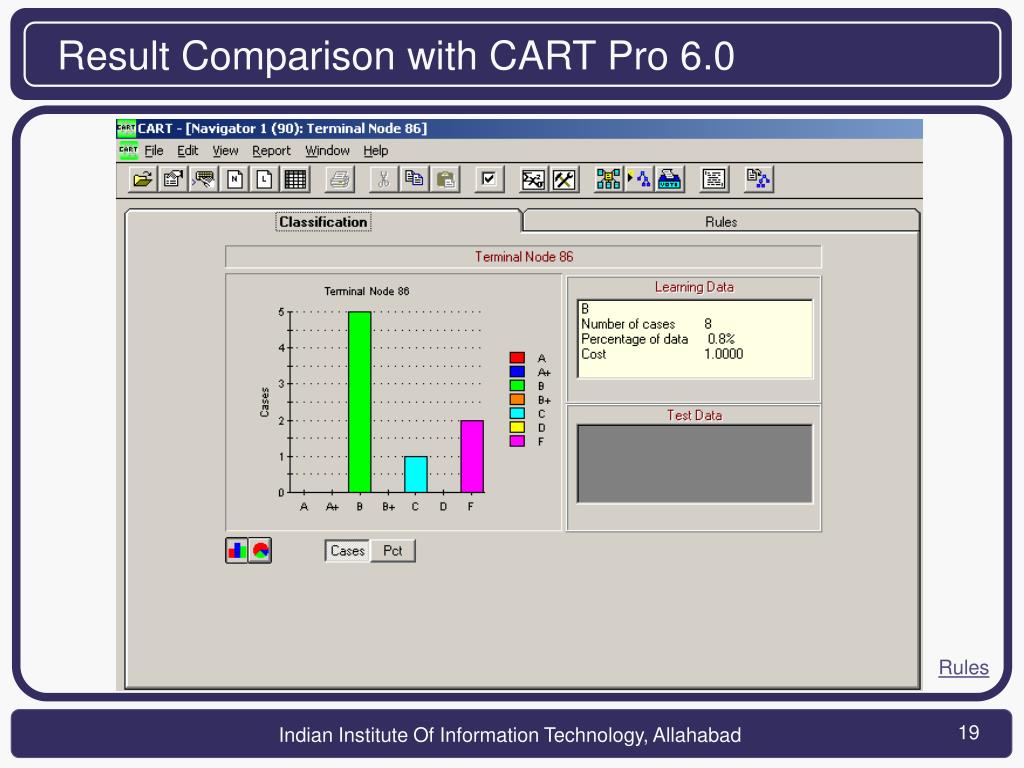Click the Learning Data heading
This screenshot has width=1024, height=768.
click(694, 287)
